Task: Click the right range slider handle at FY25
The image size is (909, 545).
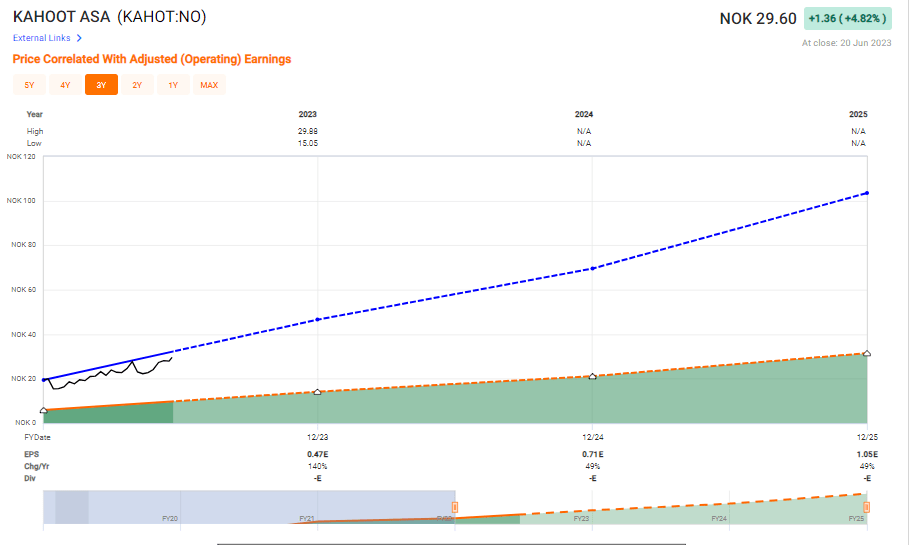Action: (867, 507)
